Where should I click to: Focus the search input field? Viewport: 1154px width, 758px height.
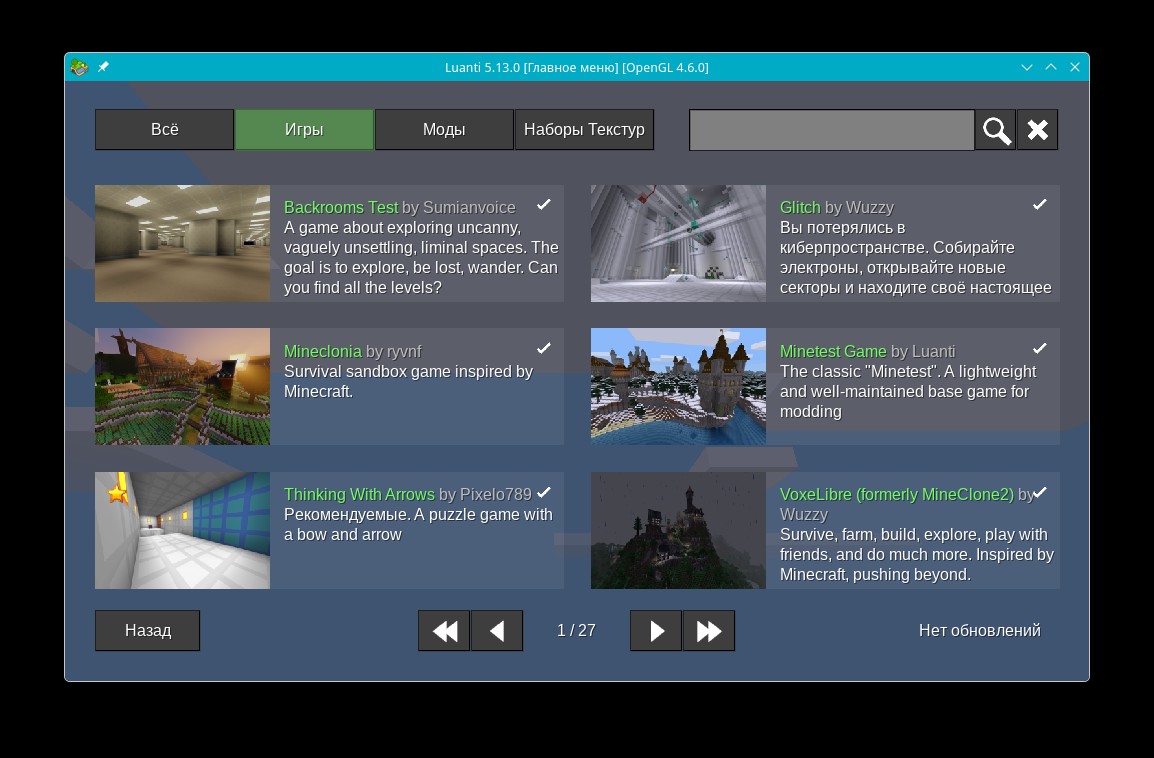(831, 130)
